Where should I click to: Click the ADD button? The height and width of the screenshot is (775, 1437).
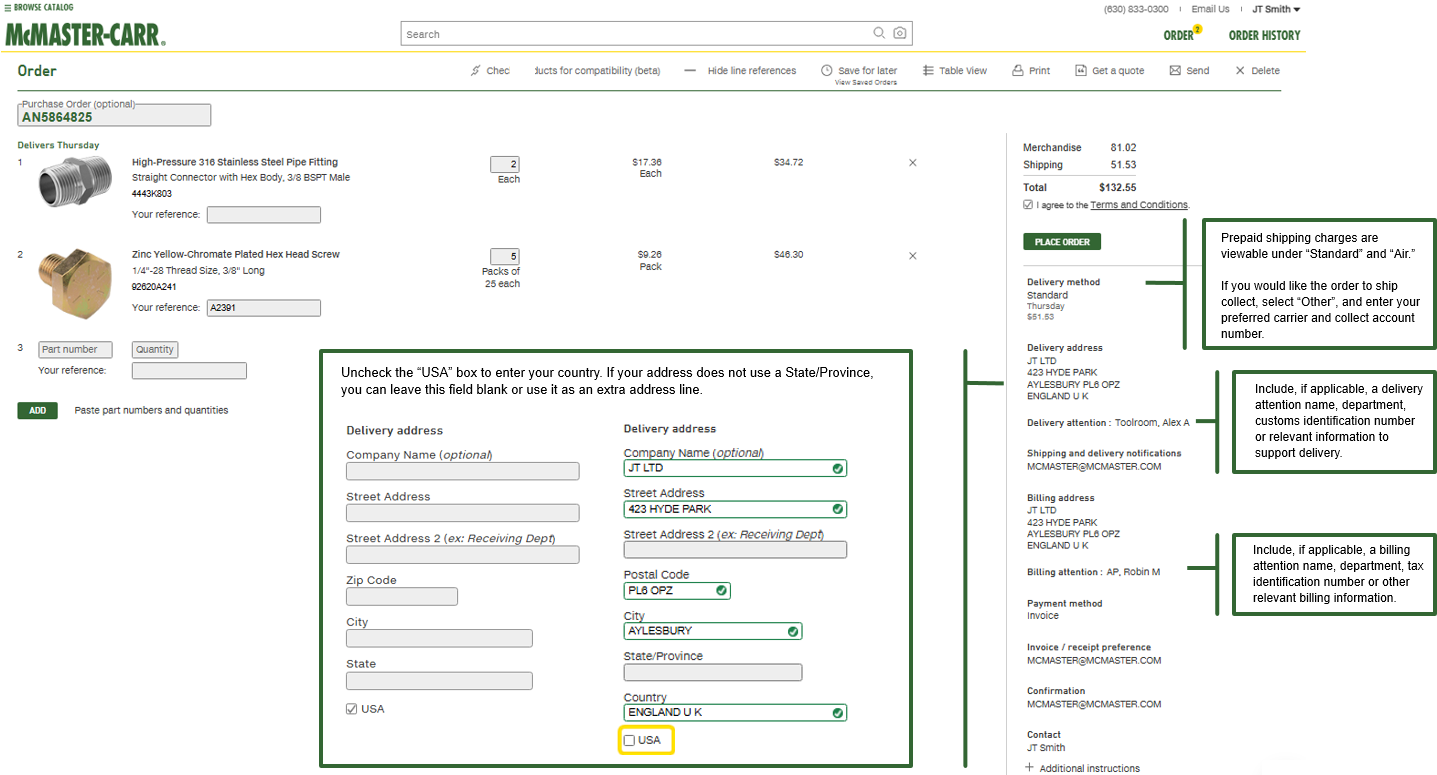(x=37, y=410)
